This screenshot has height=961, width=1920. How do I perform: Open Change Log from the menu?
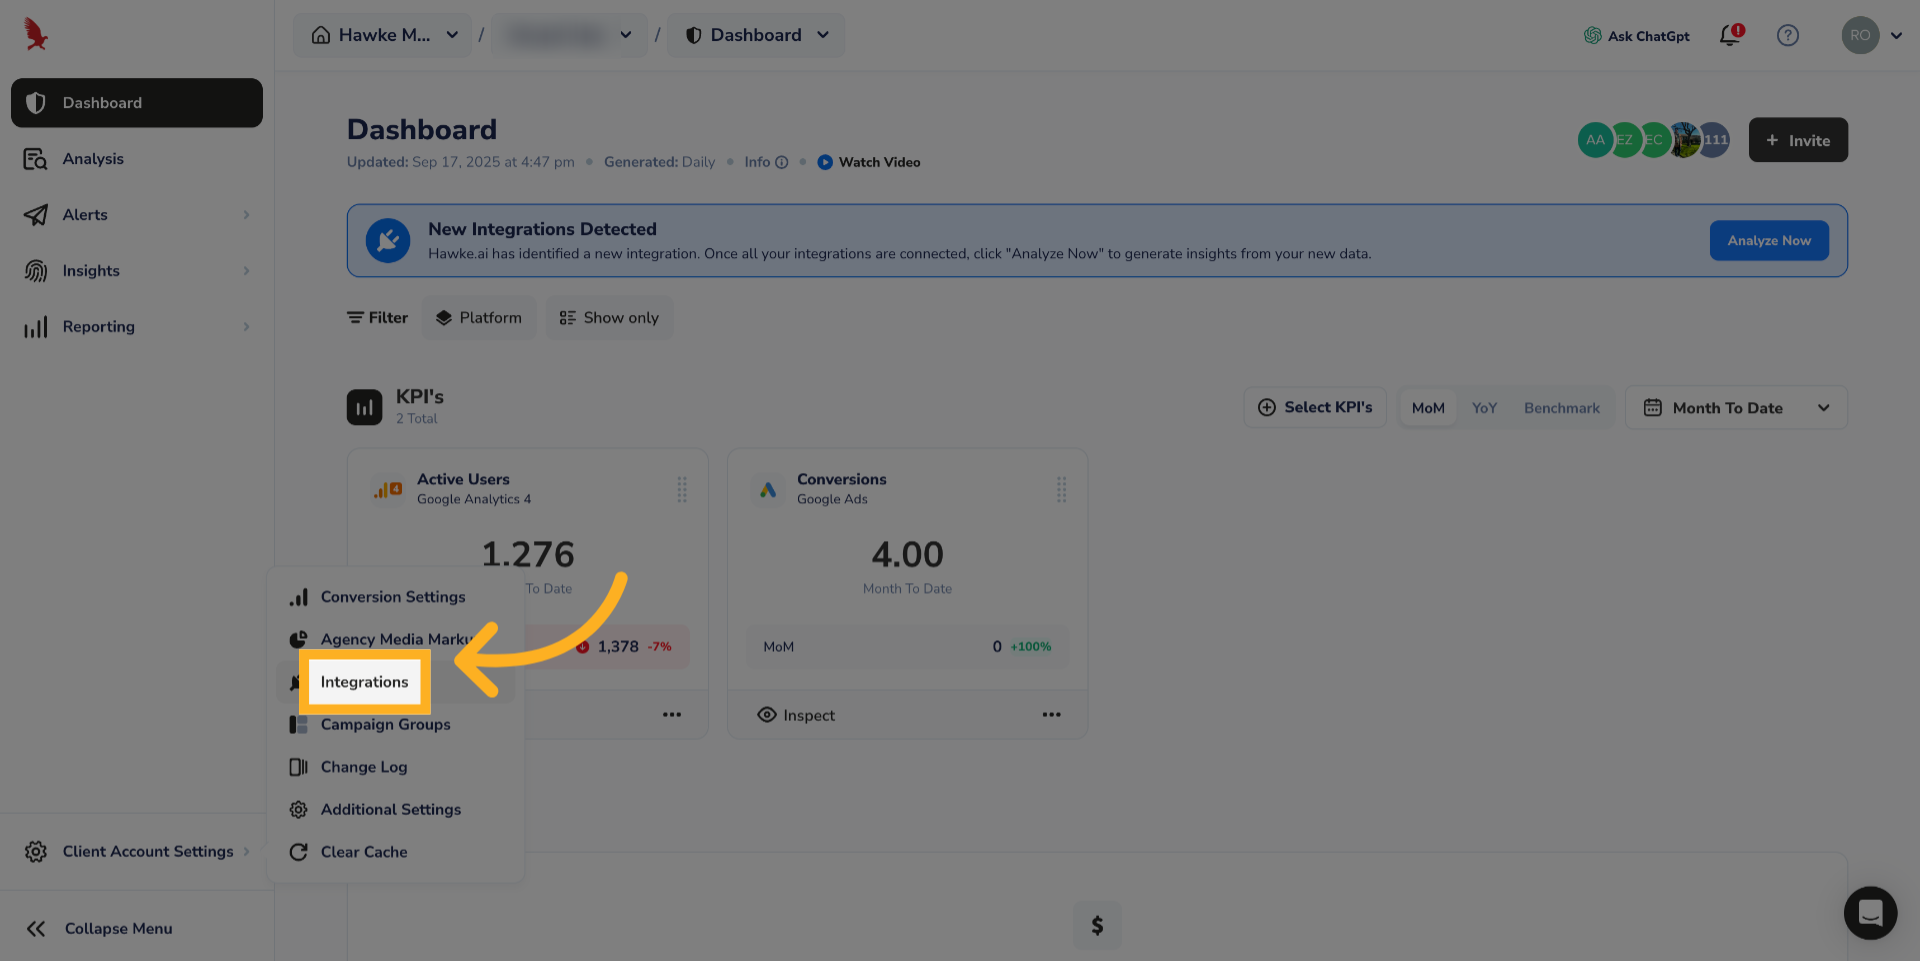396,767
